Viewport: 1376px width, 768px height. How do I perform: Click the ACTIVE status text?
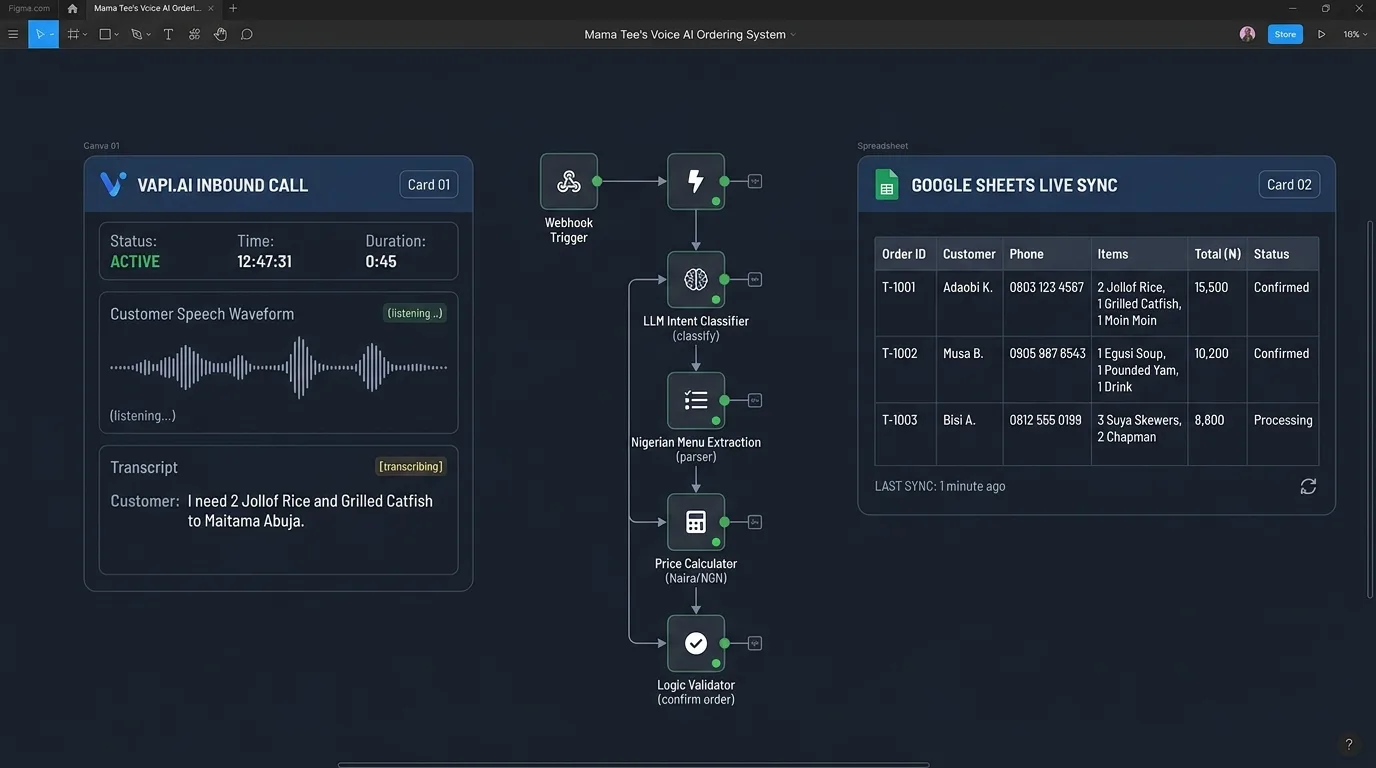click(x=135, y=261)
